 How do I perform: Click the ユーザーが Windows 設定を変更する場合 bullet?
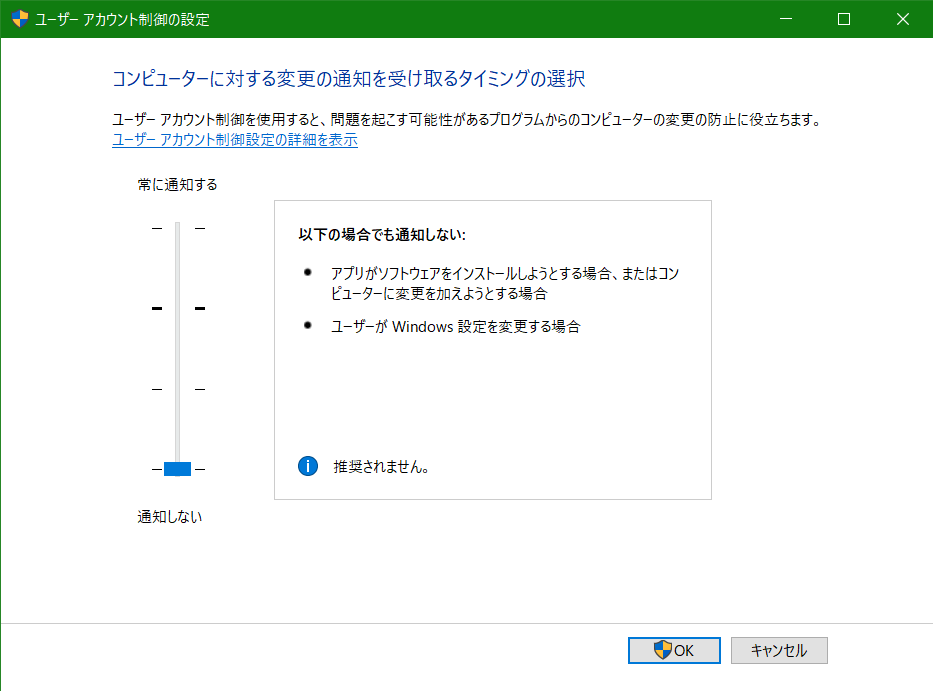click(x=455, y=326)
